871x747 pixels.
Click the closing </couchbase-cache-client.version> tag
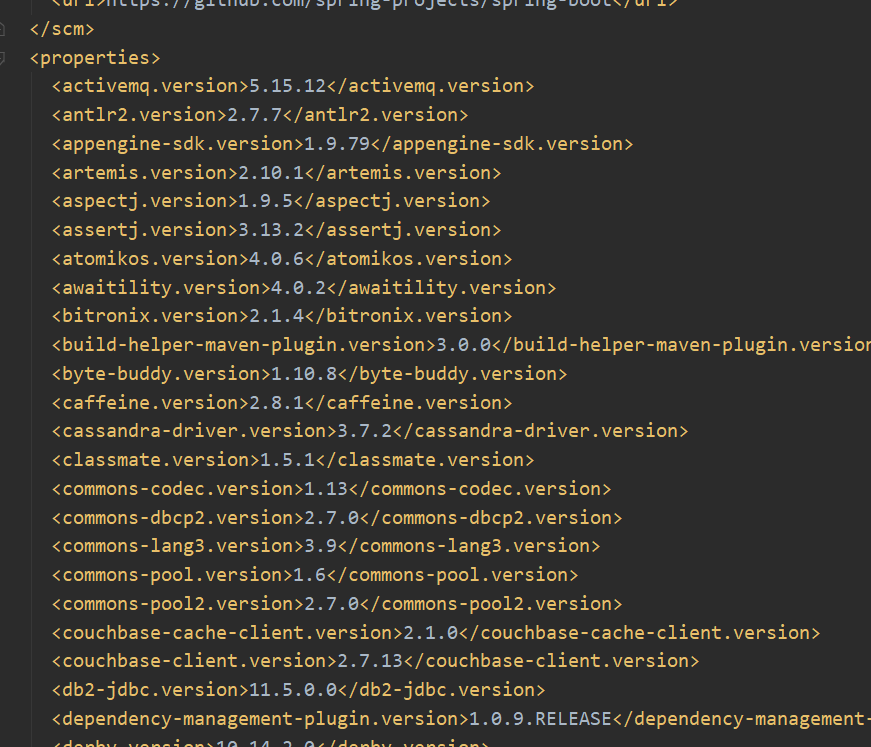[639, 633]
